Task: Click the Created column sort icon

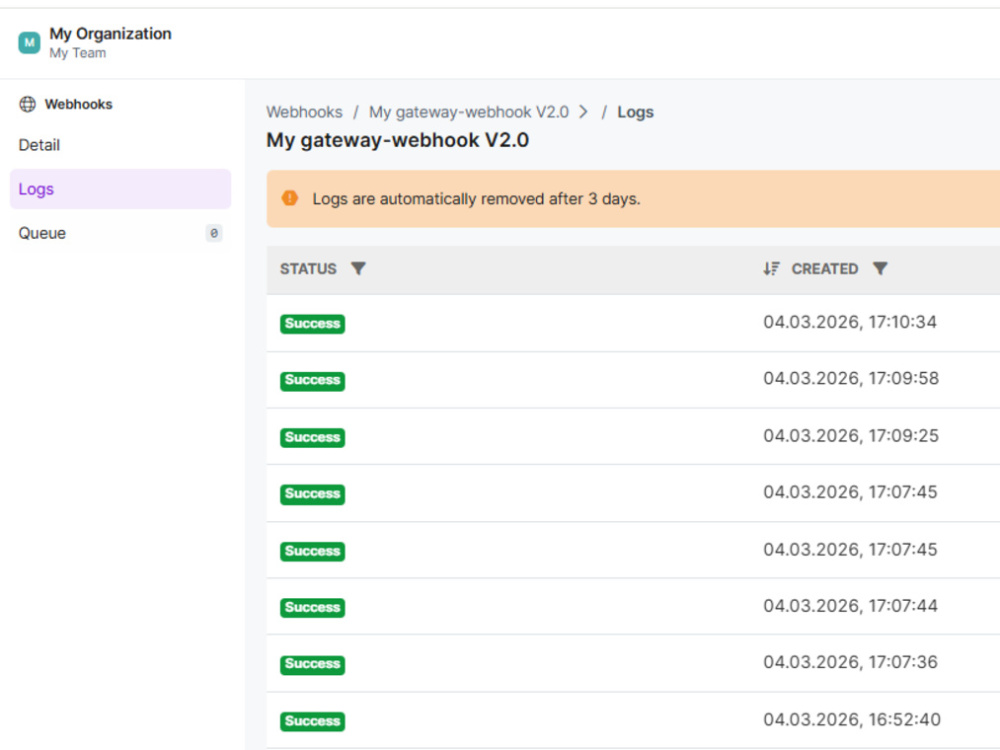Action: (x=771, y=268)
